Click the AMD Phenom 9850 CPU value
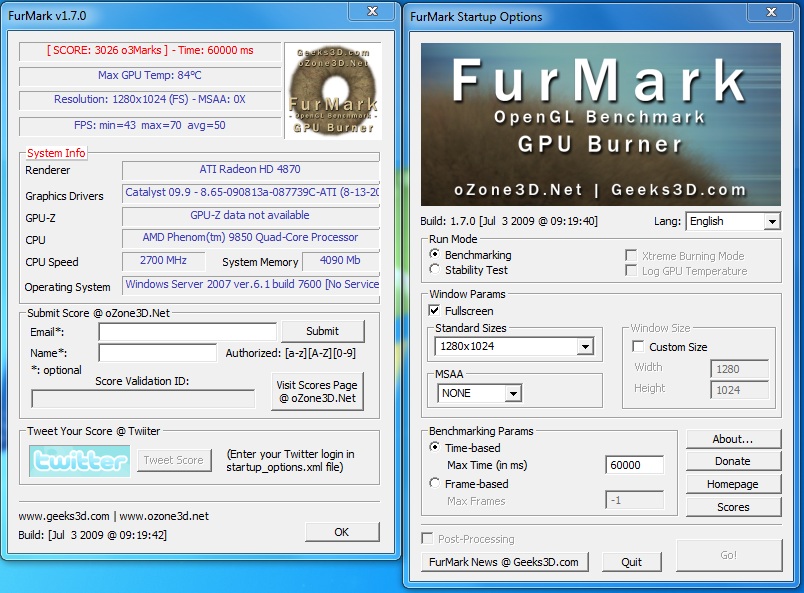This screenshot has height=593, width=804. [250, 237]
